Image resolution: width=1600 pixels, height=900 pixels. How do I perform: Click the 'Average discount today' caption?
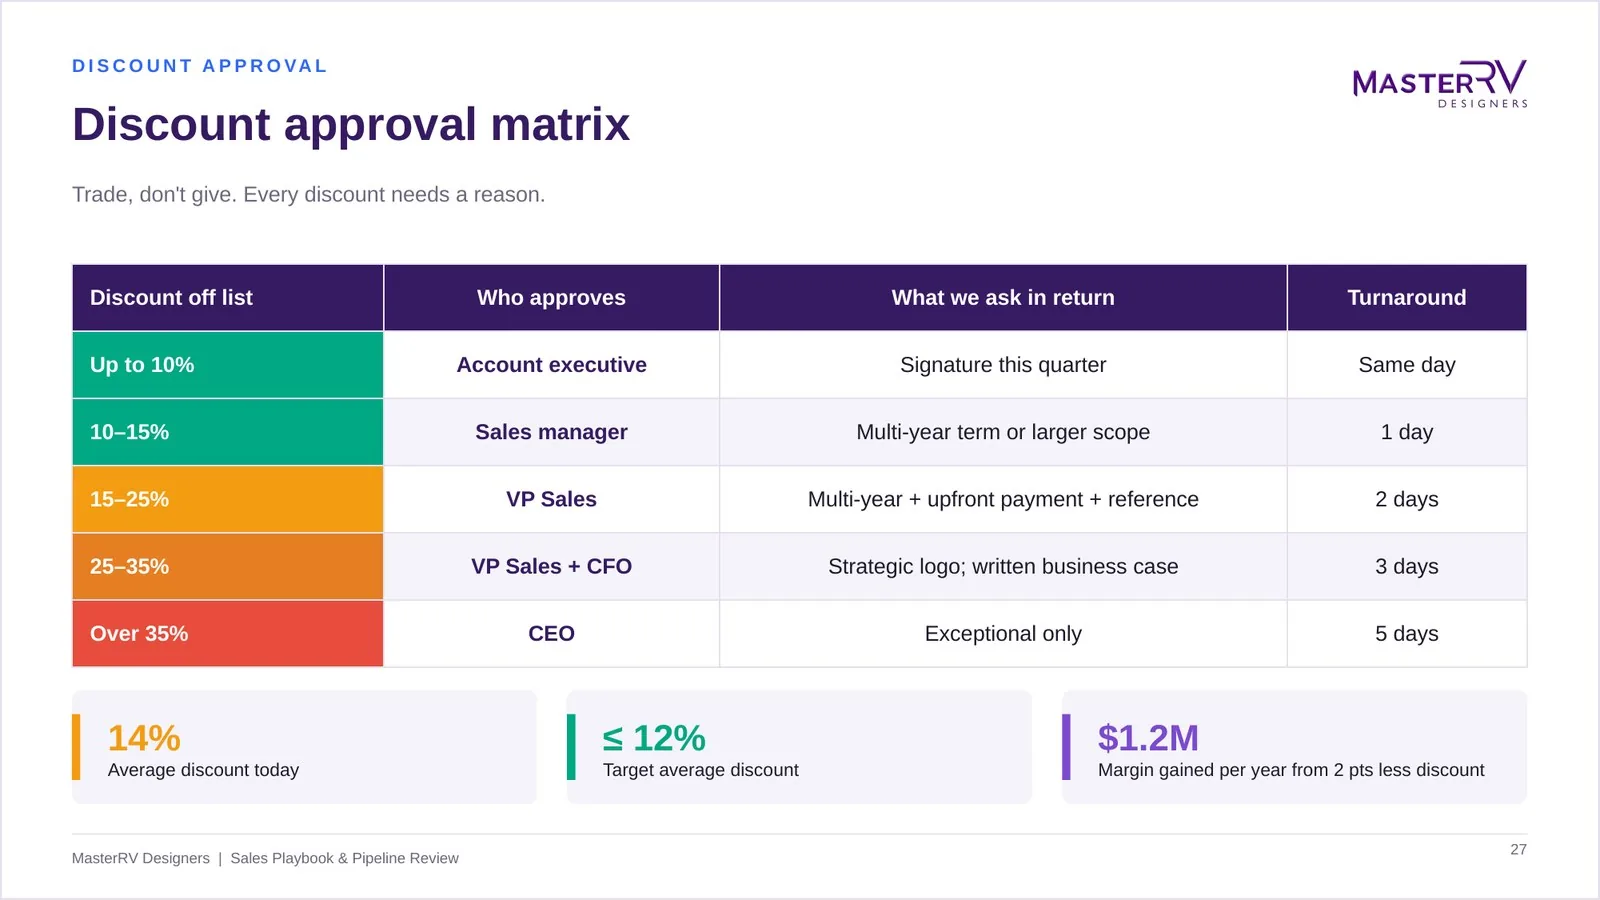(x=203, y=770)
